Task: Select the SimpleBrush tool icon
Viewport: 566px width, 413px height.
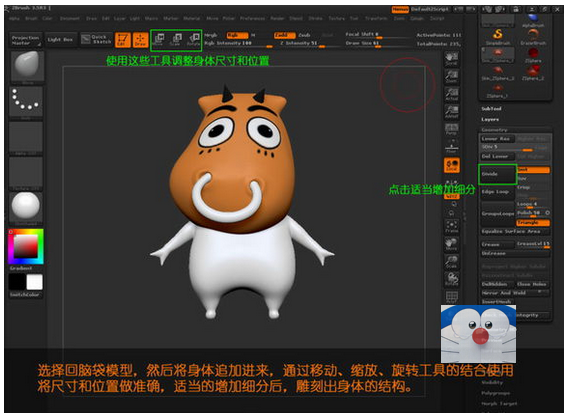Action: tap(498, 37)
